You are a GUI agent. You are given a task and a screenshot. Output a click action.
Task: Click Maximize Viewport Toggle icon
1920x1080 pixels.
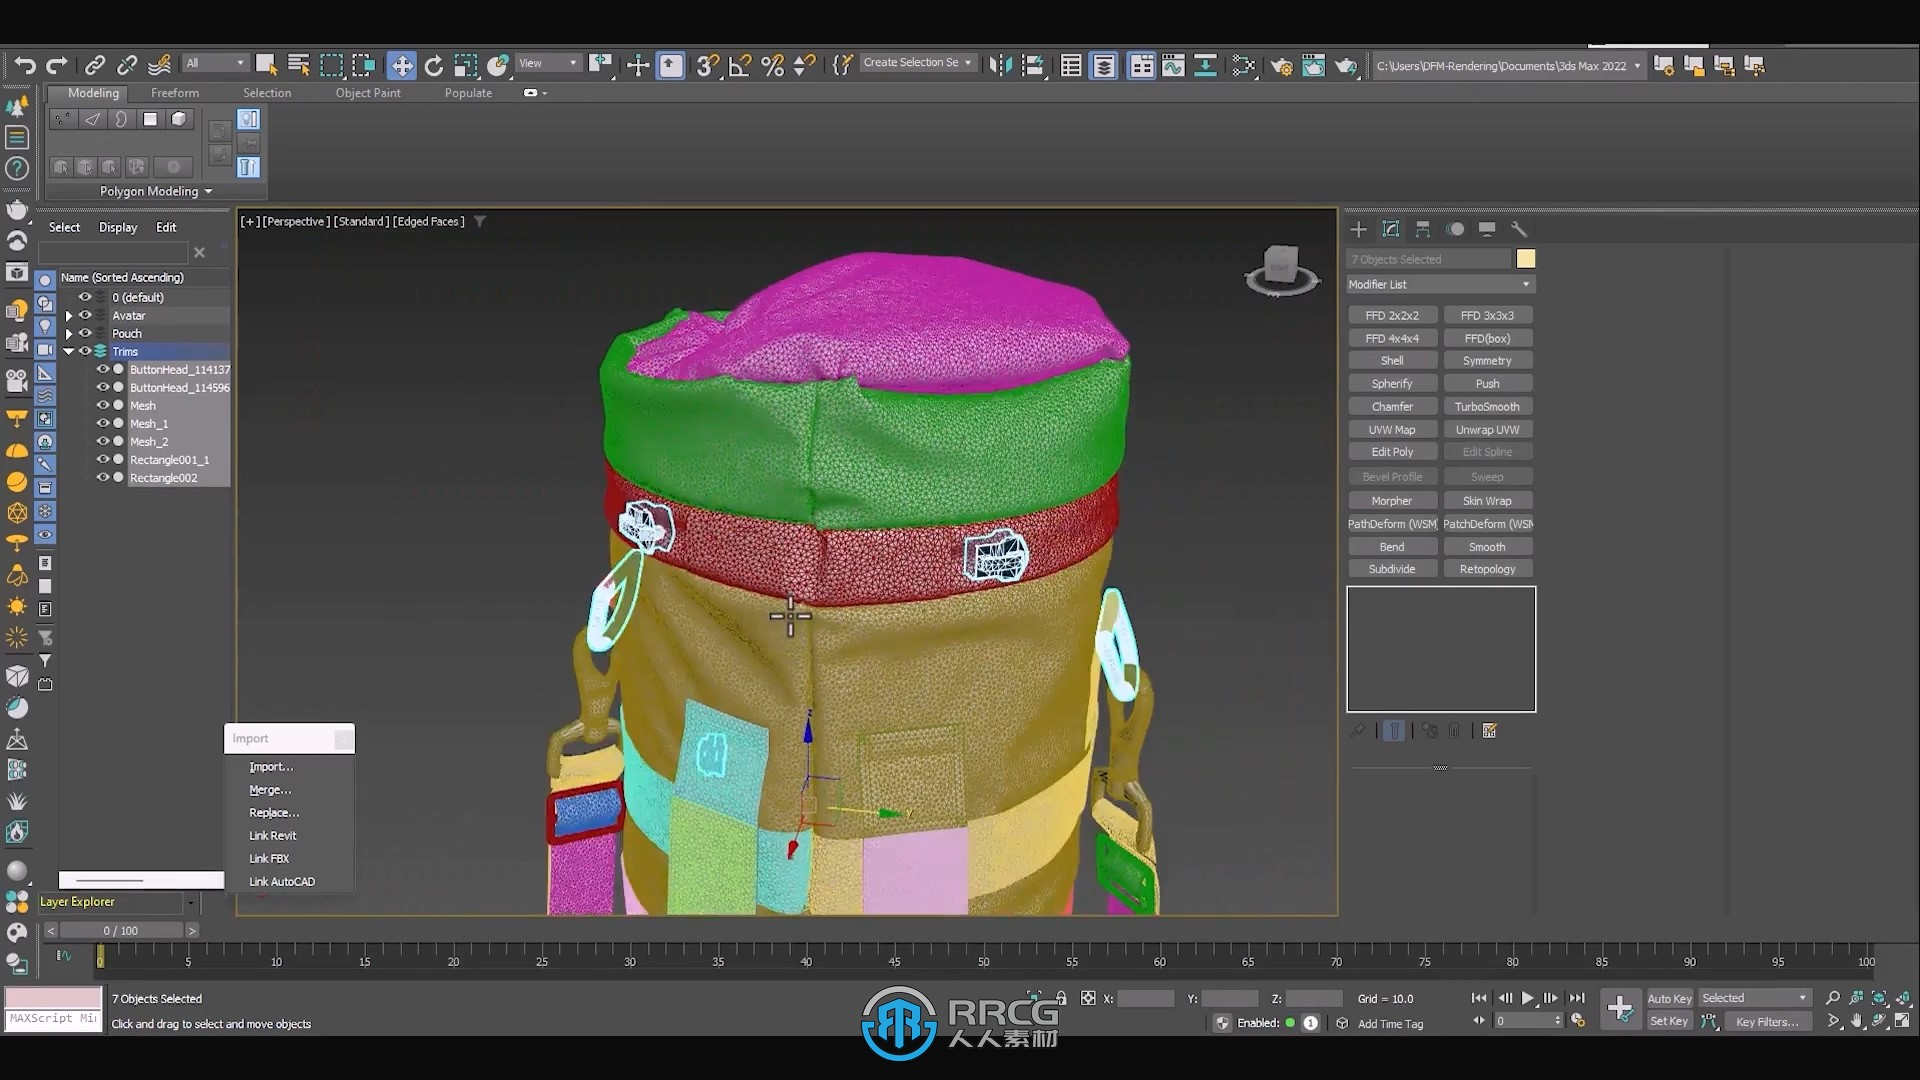coord(1902,1021)
